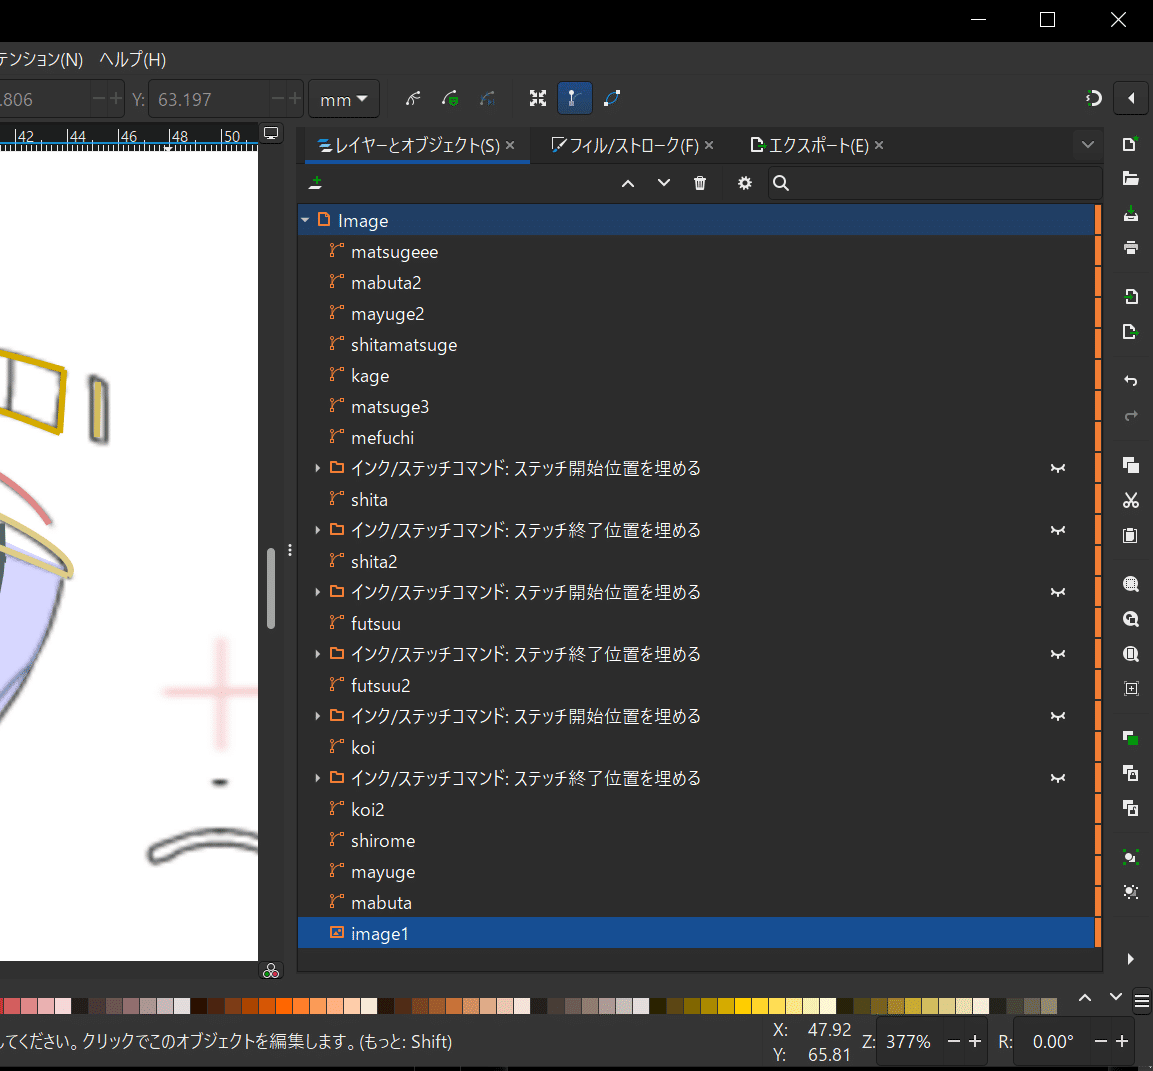Click the copy icon in sidebar
The image size is (1153, 1071).
click(1131, 466)
